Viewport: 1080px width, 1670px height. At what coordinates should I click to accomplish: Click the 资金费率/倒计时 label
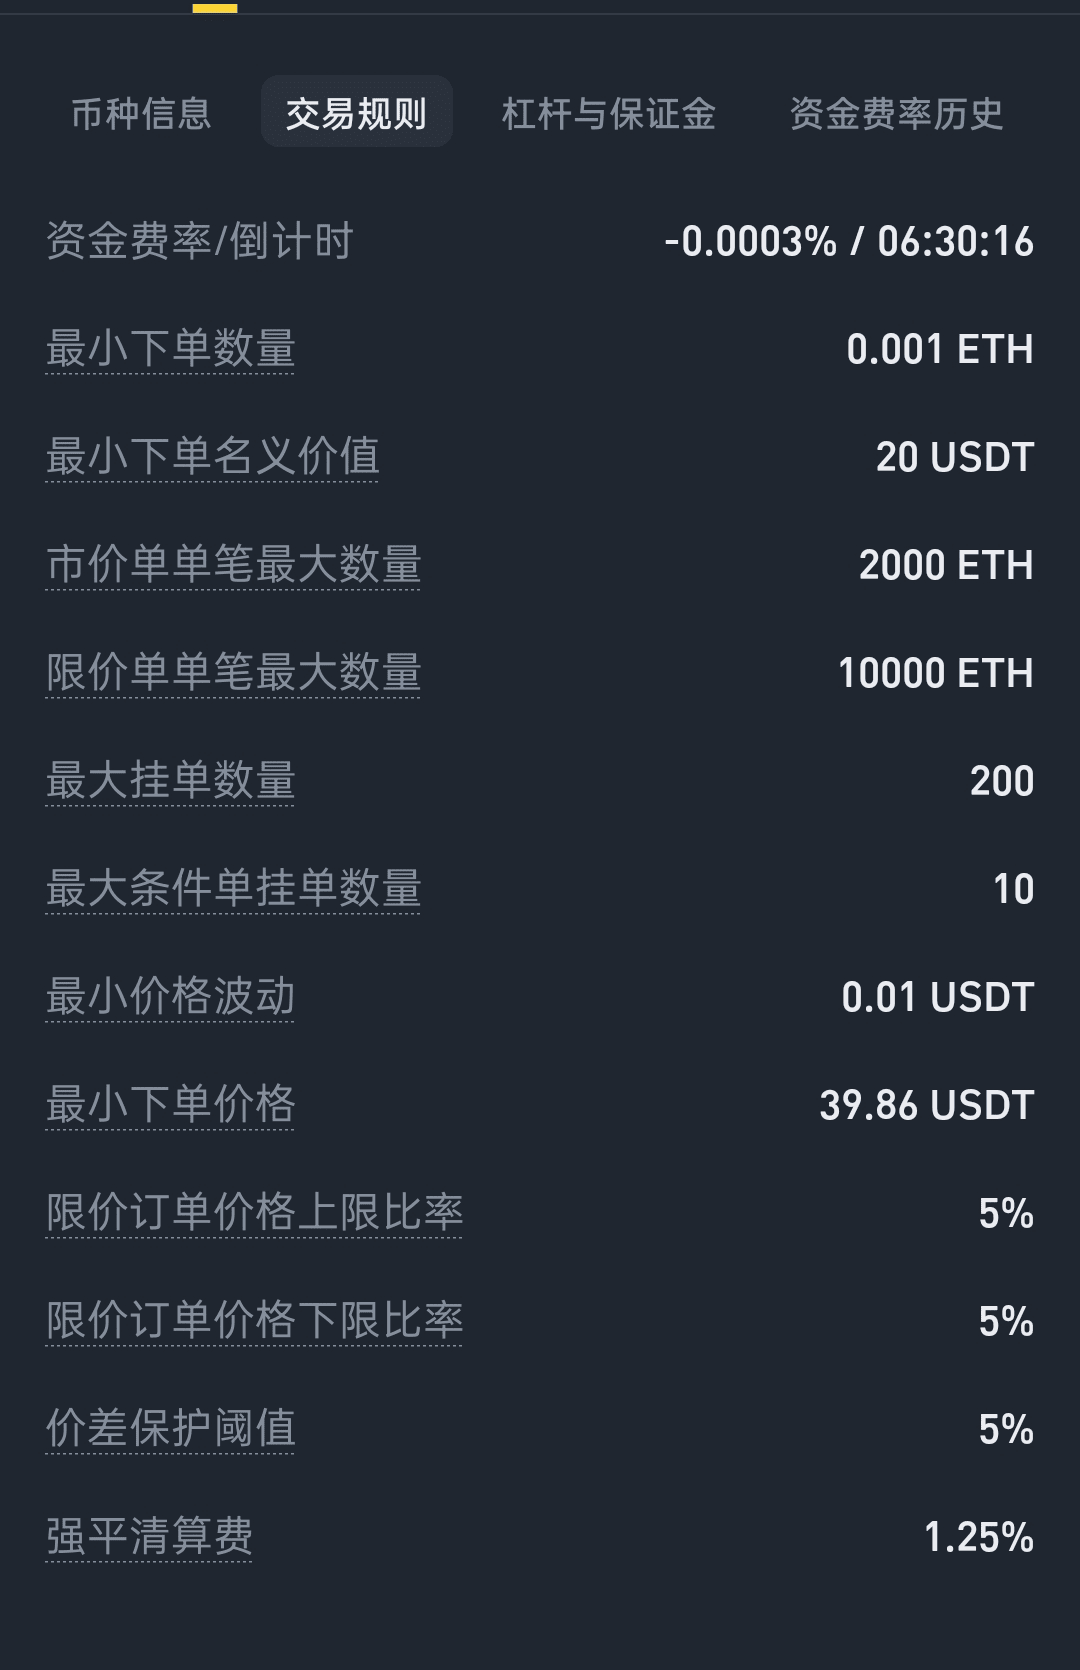(199, 241)
